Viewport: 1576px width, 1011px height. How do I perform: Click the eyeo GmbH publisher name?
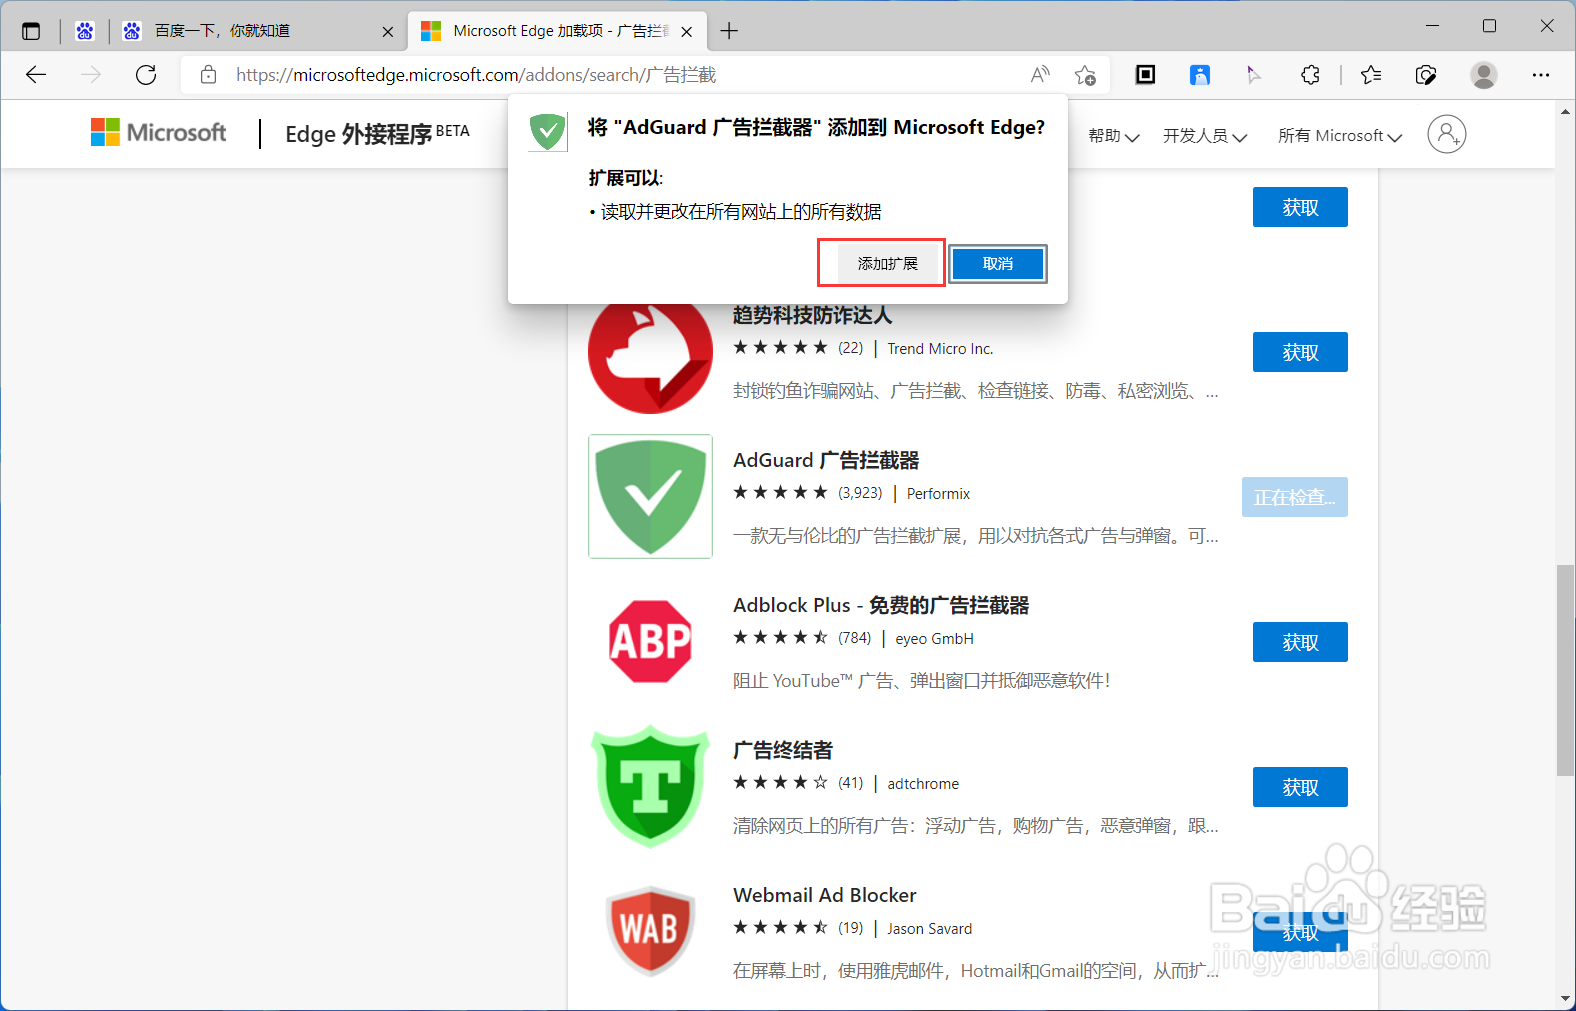[x=934, y=639]
